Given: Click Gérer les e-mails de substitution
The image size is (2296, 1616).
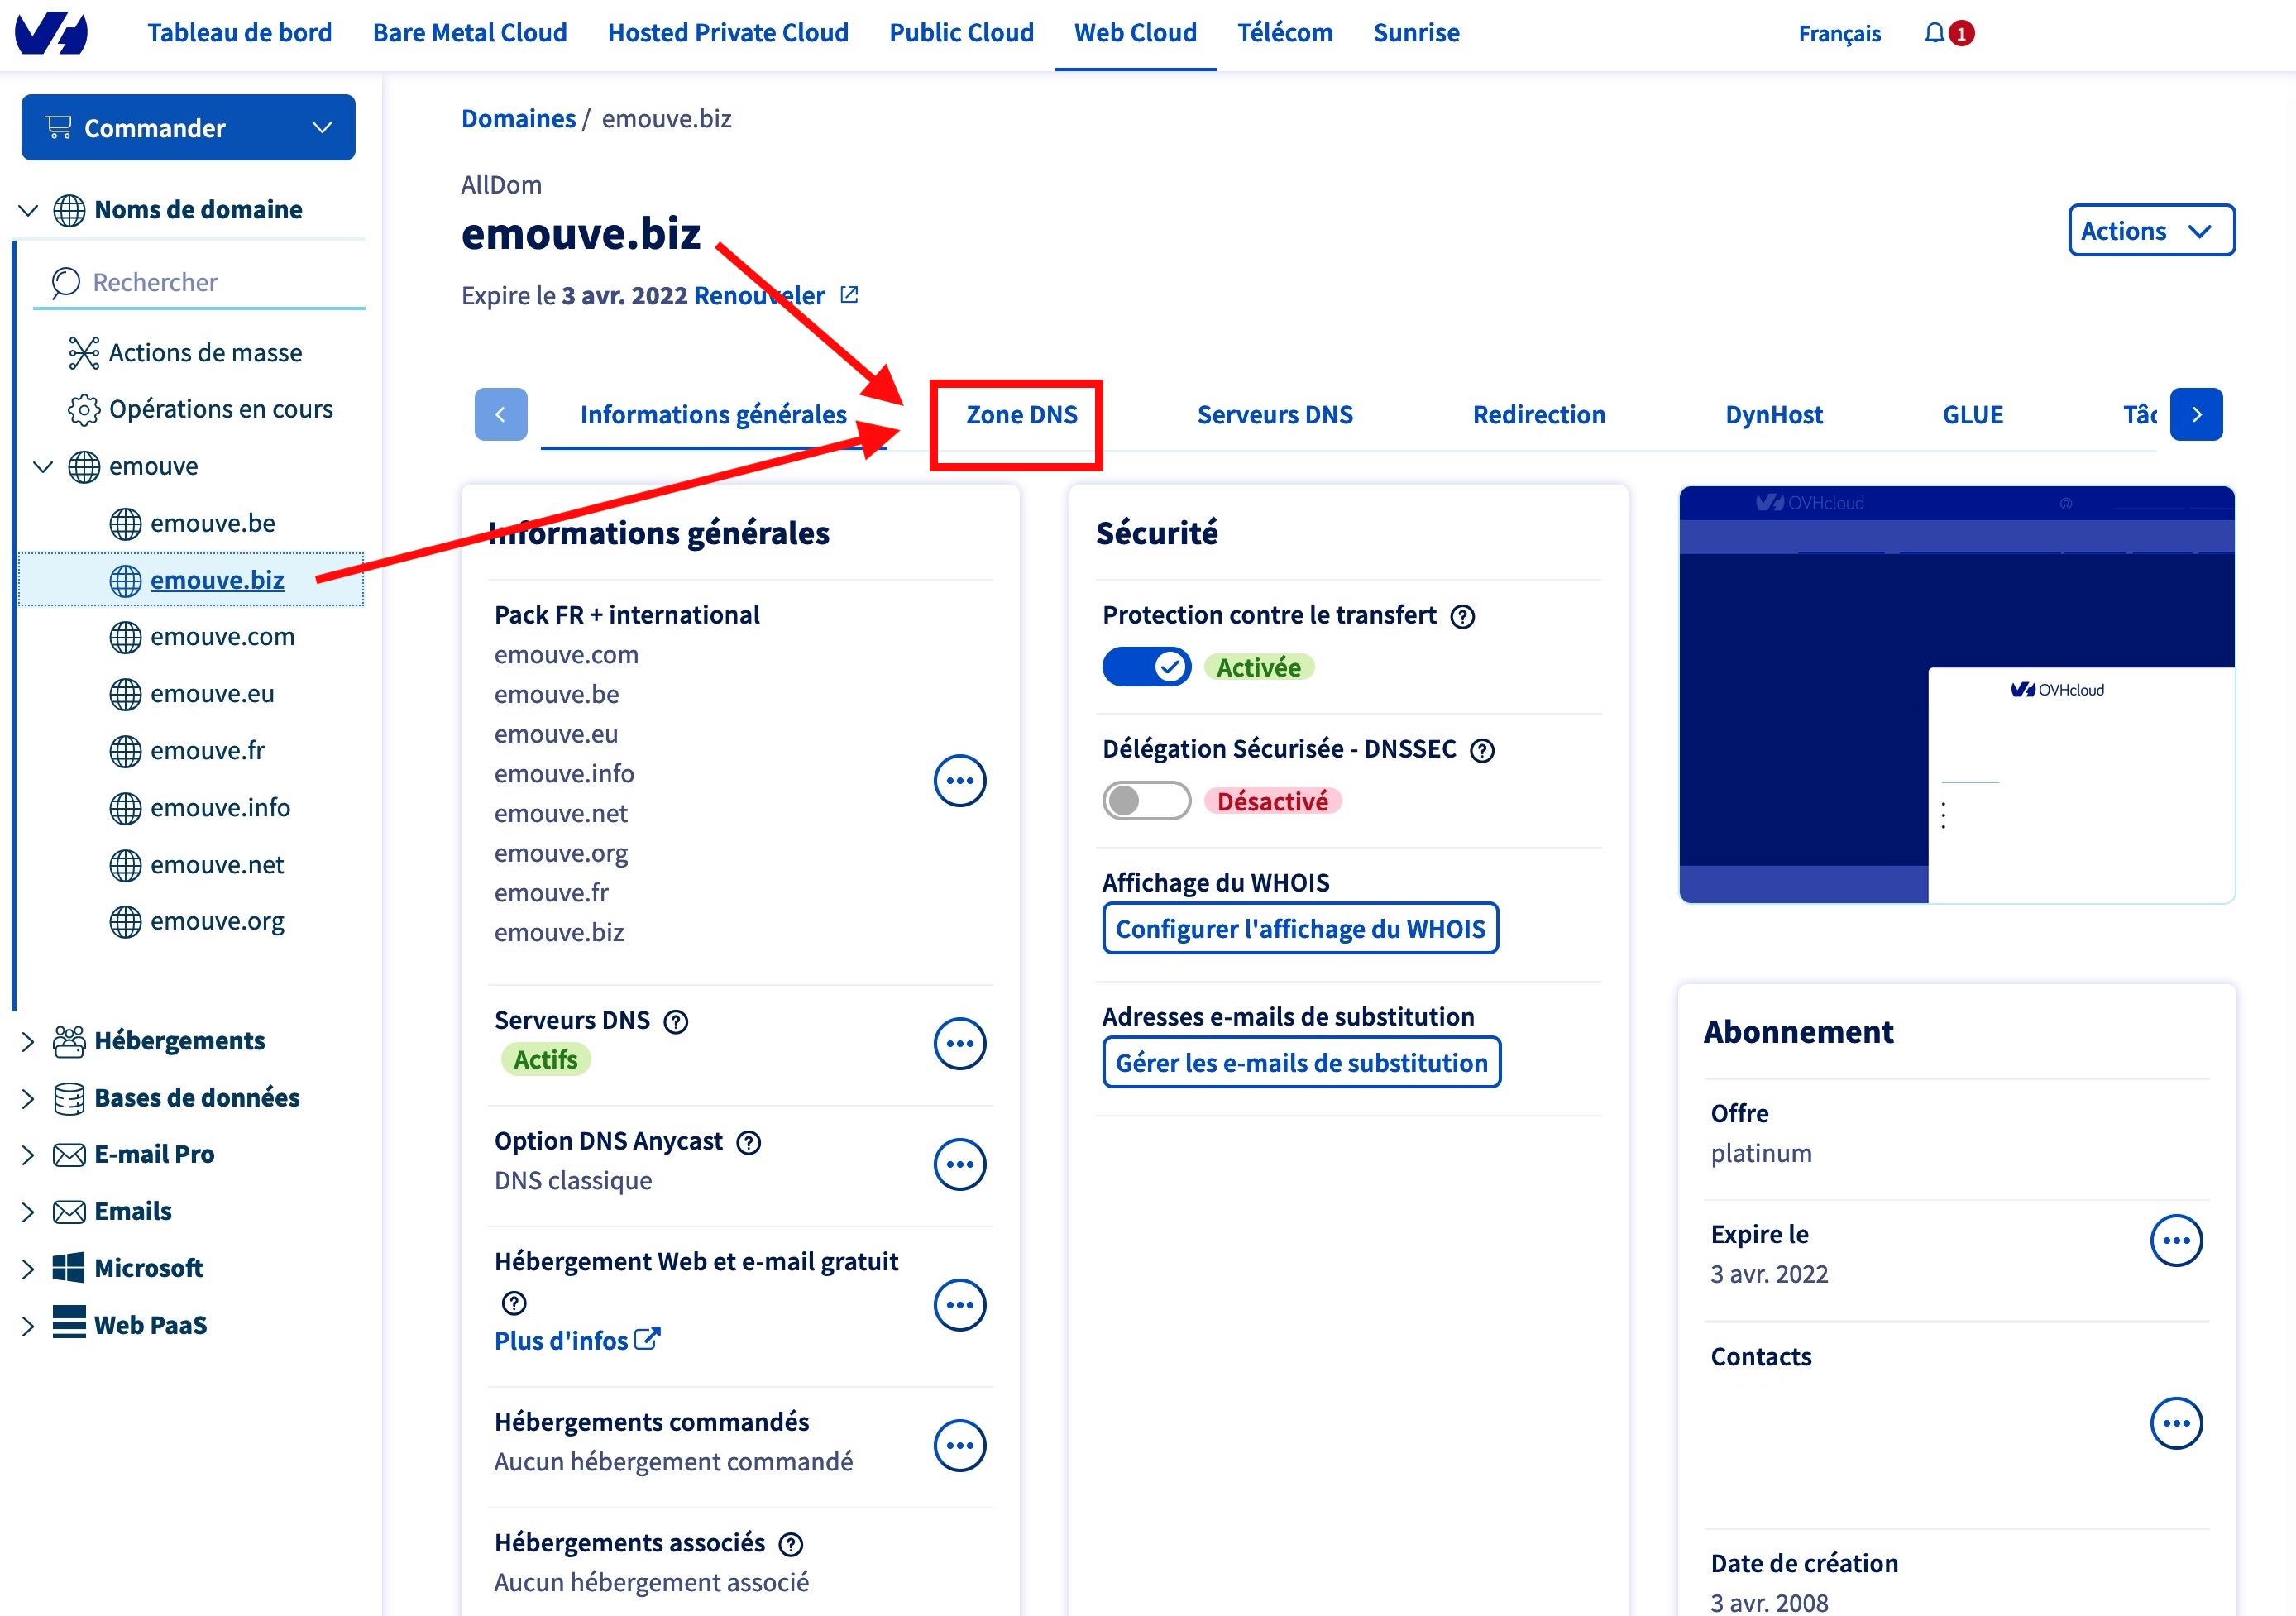Looking at the screenshot, I should click(1301, 1063).
